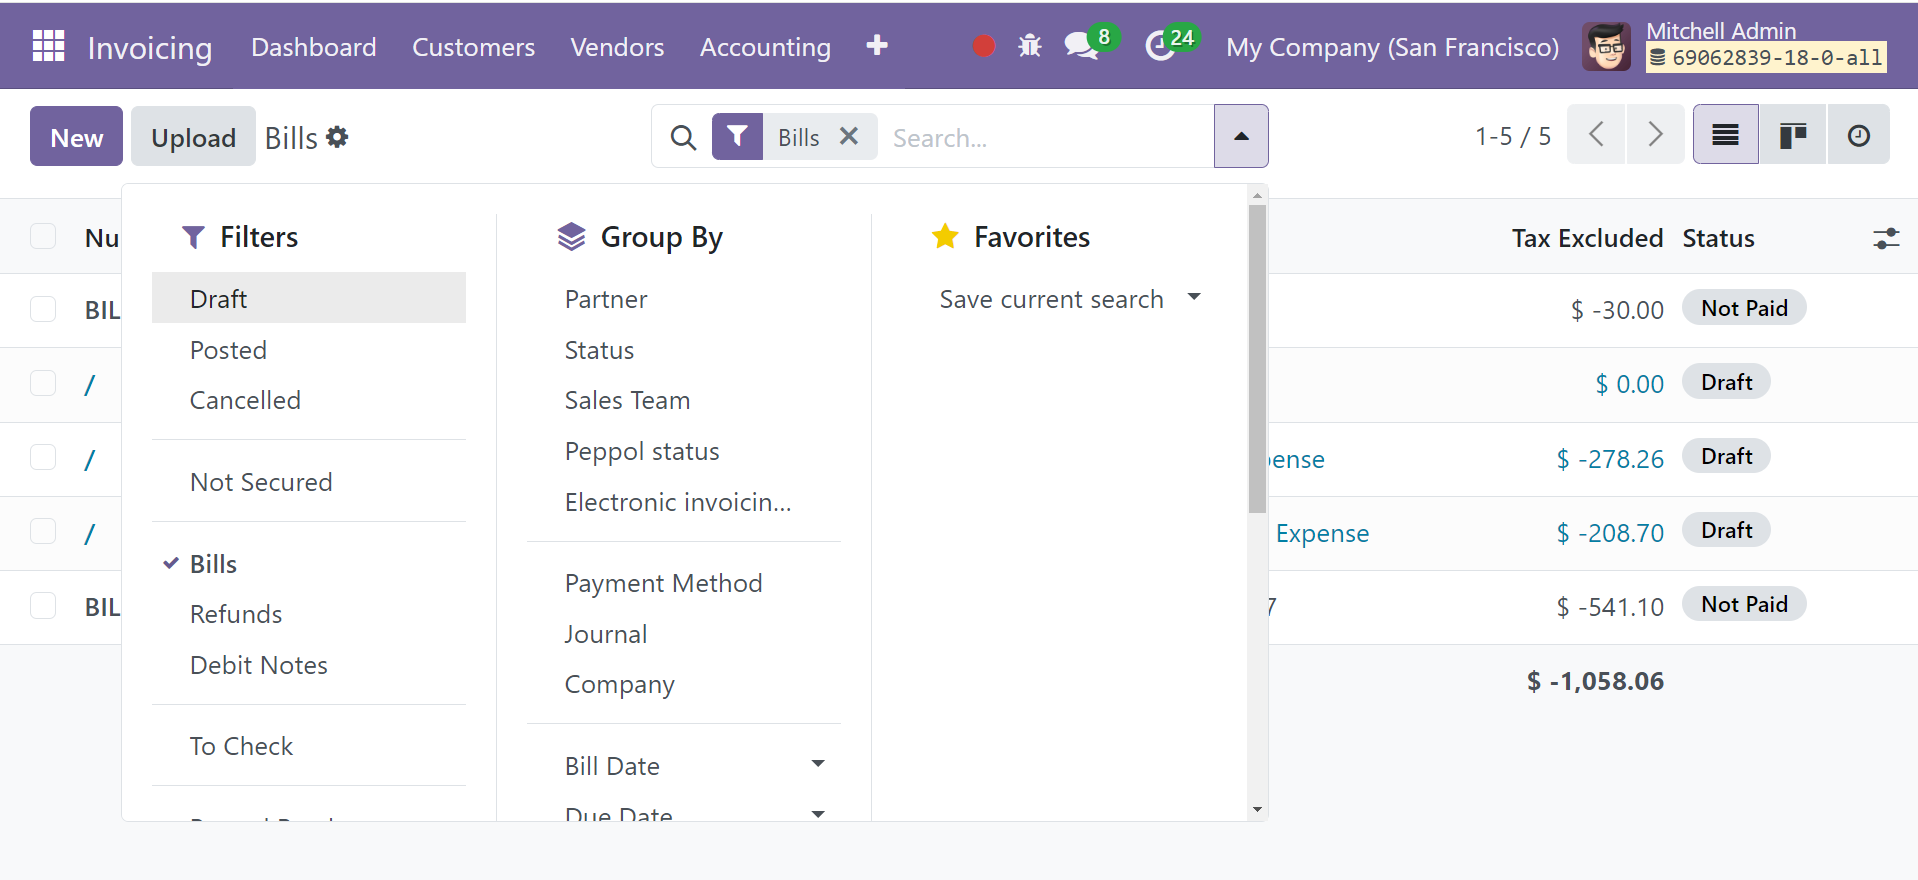Sort by Tax Excluded column header

pos(1587,238)
